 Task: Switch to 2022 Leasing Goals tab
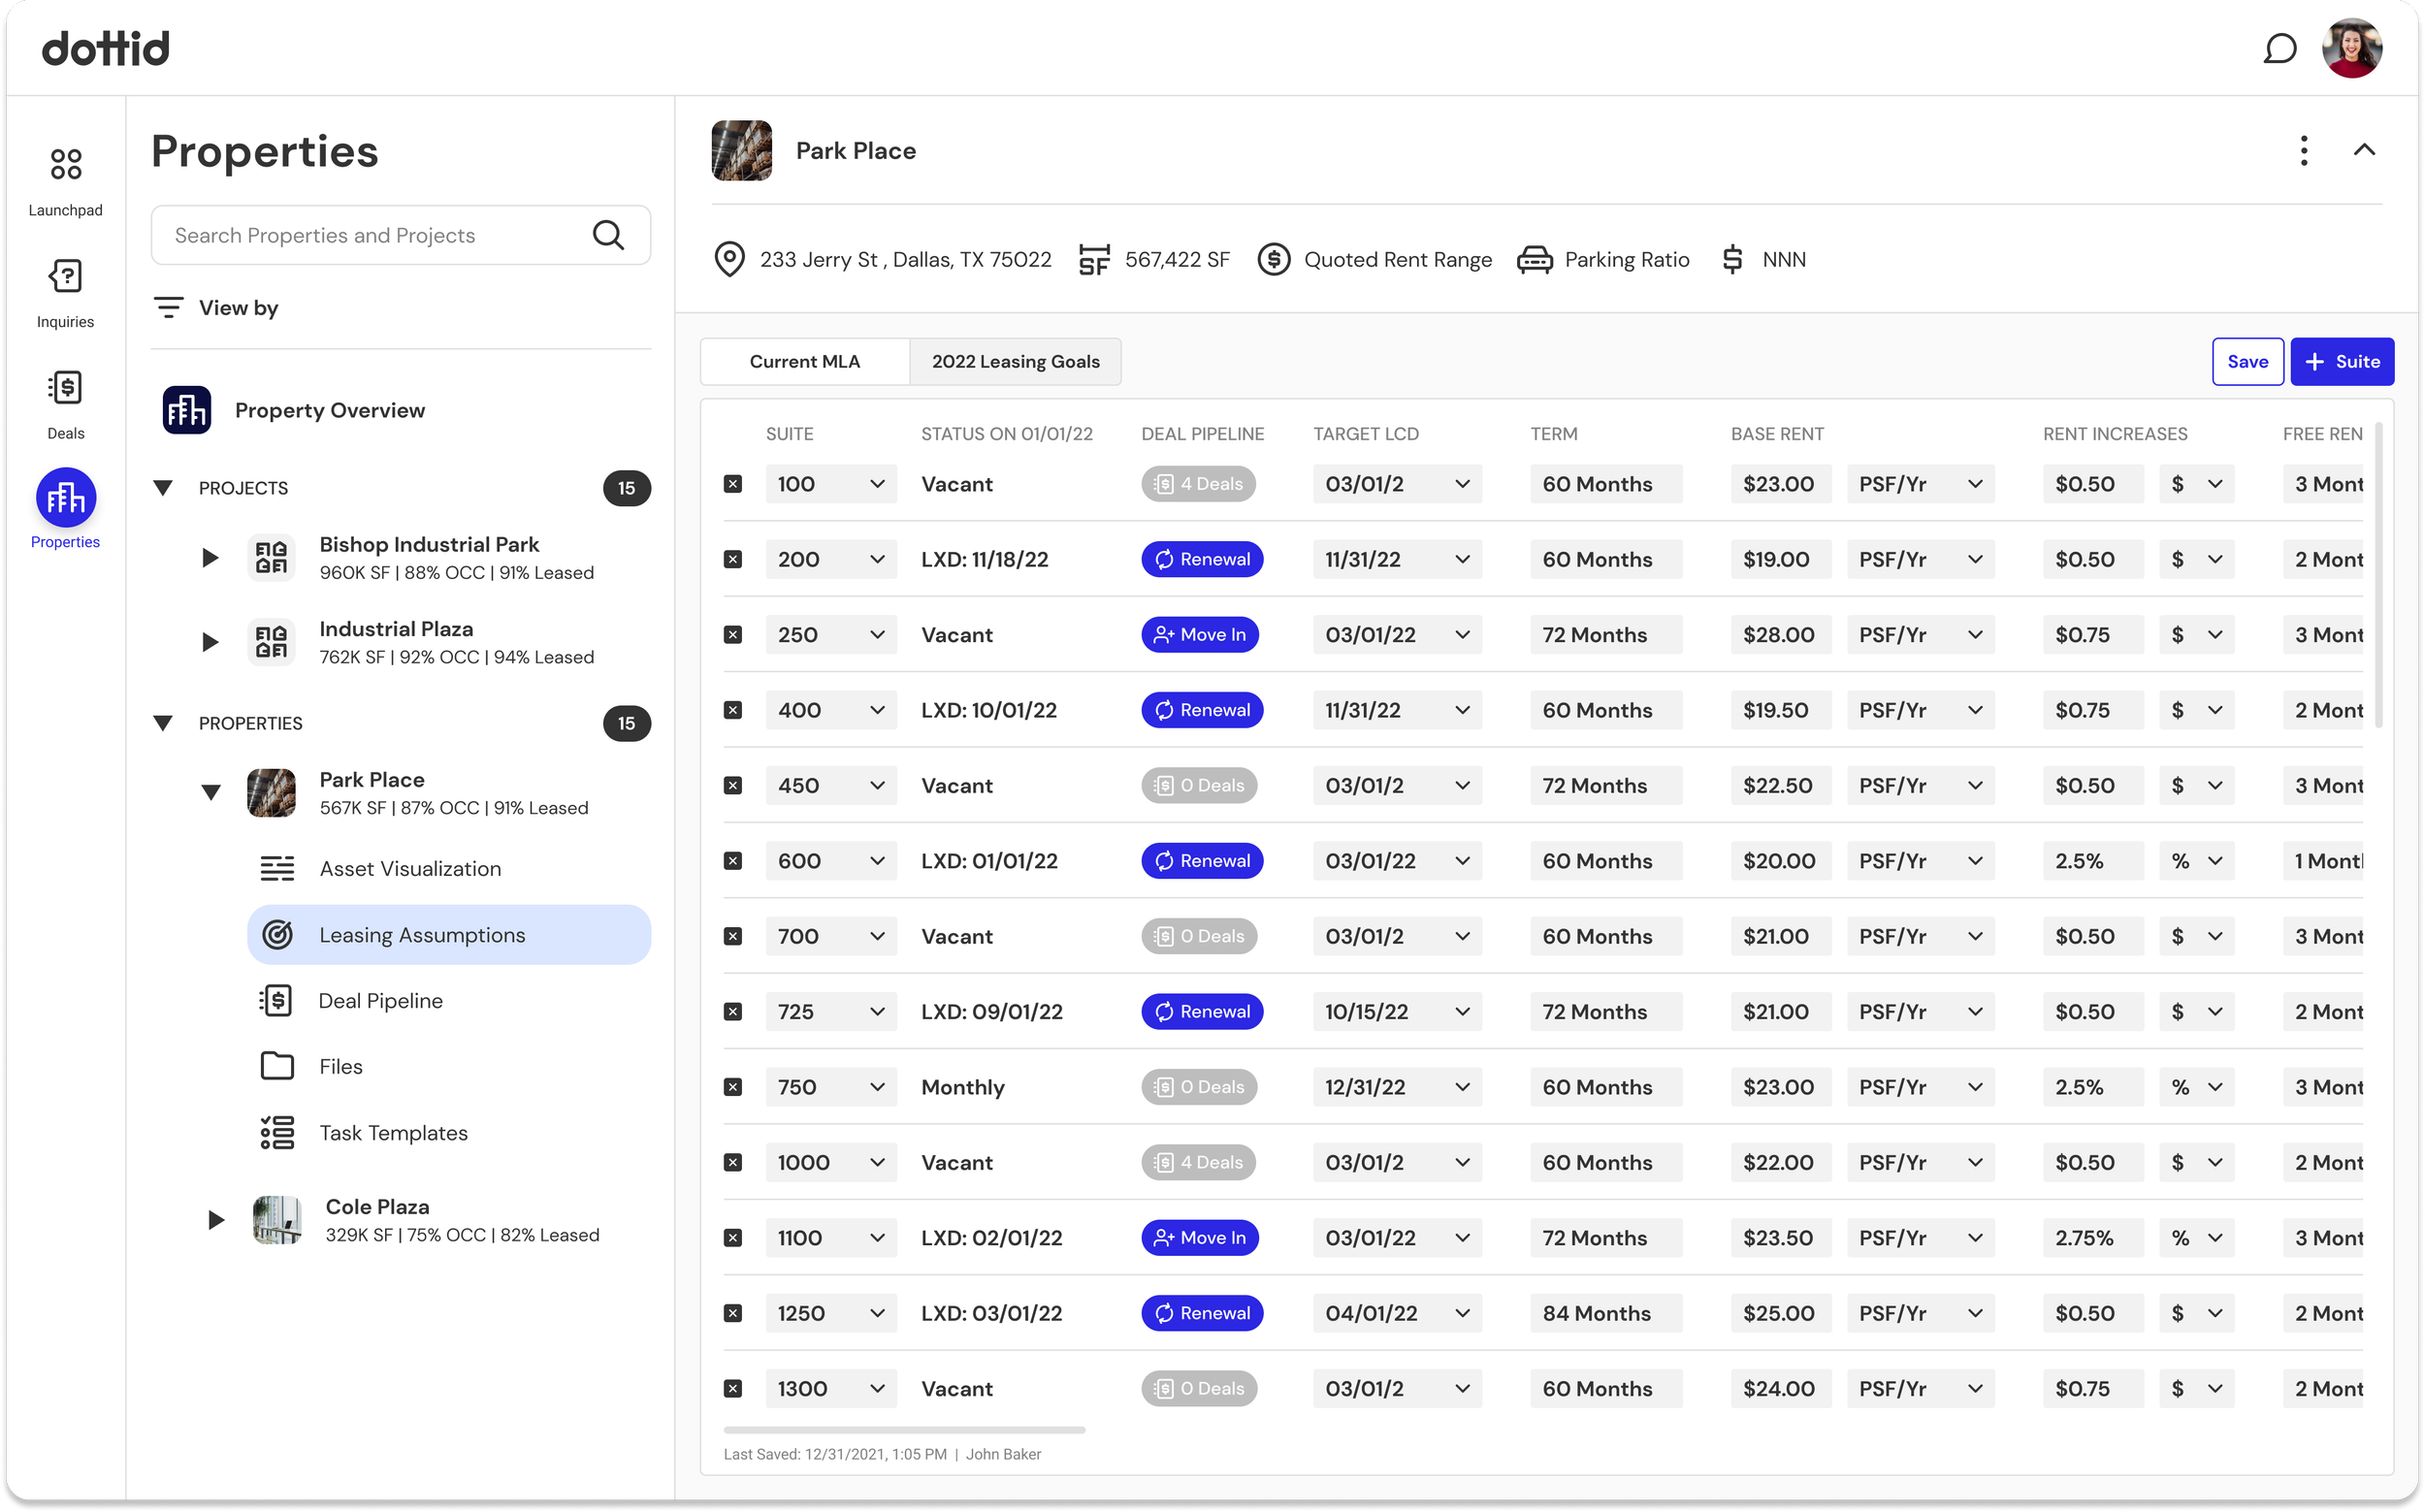tap(1015, 362)
